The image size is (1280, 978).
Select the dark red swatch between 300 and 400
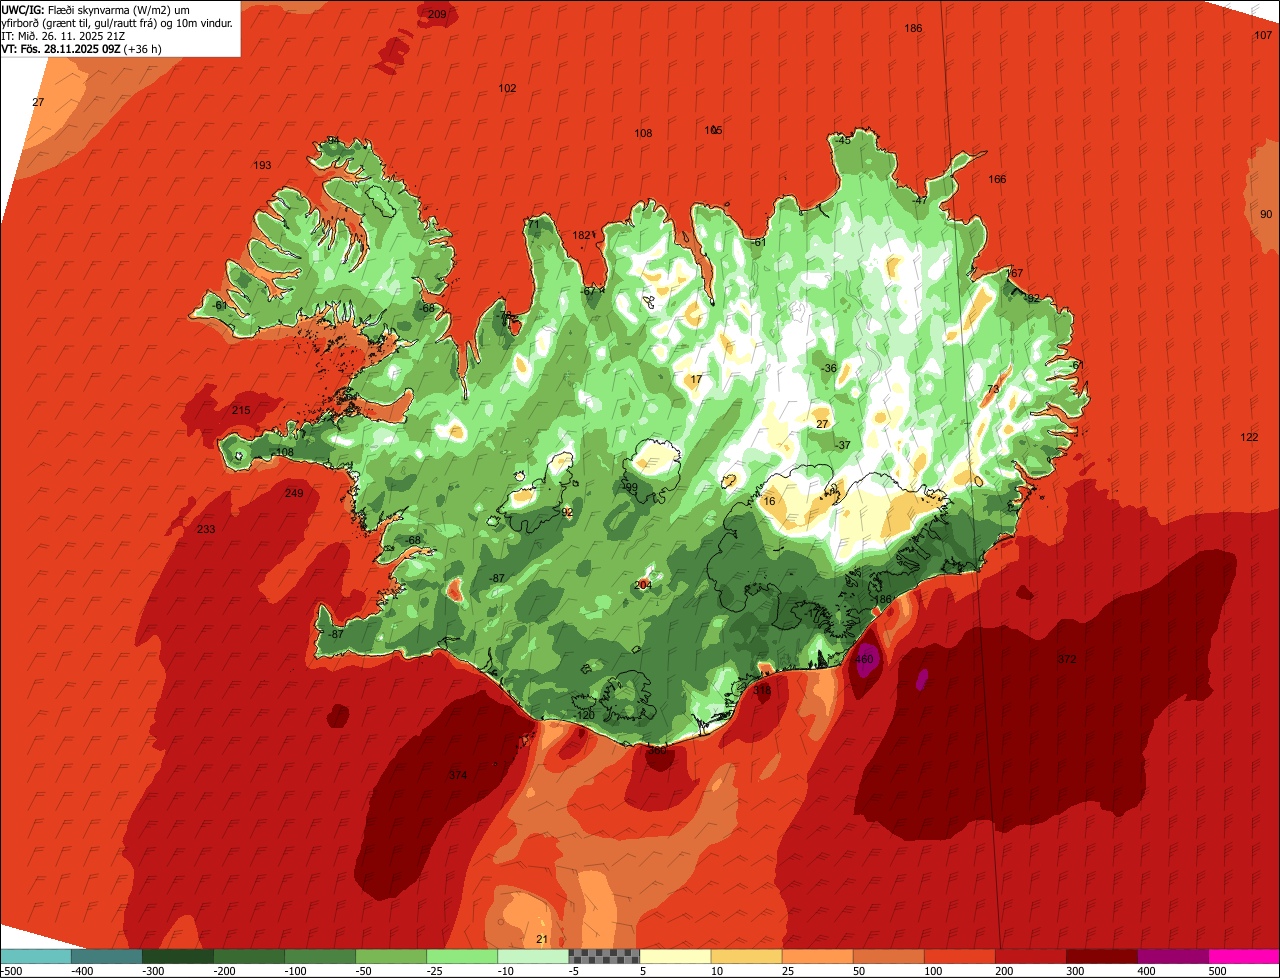tap(1101, 955)
